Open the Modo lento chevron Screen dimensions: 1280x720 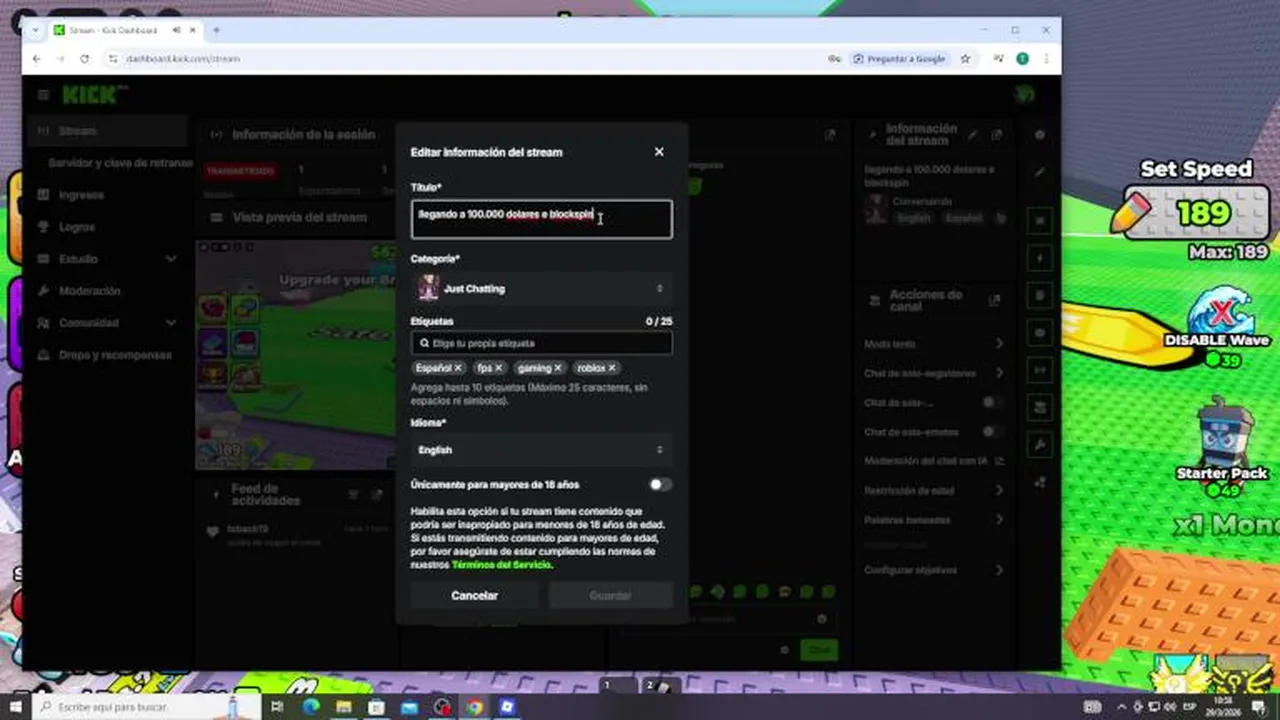[x=999, y=344]
